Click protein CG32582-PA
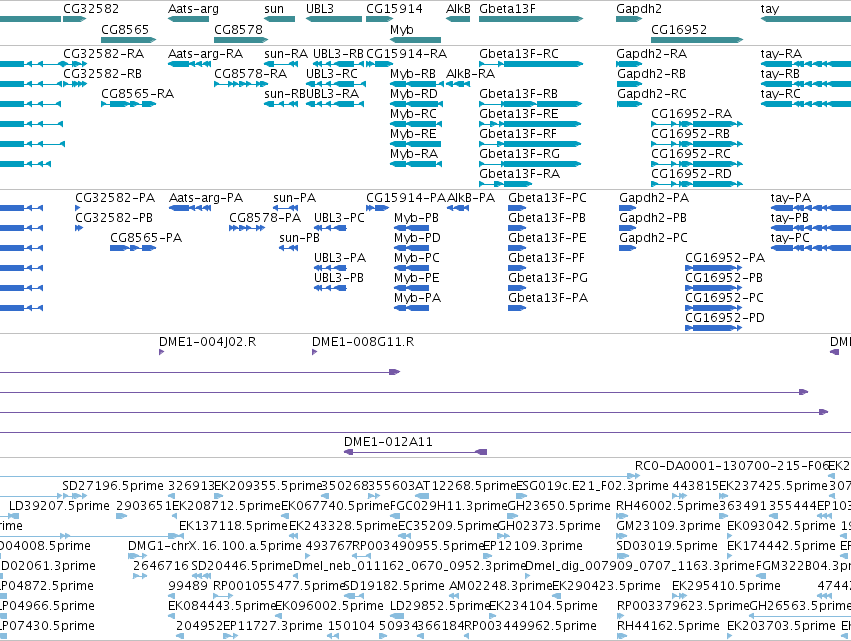Image resolution: width=851 pixels, height=641 pixels. click(x=78, y=208)
